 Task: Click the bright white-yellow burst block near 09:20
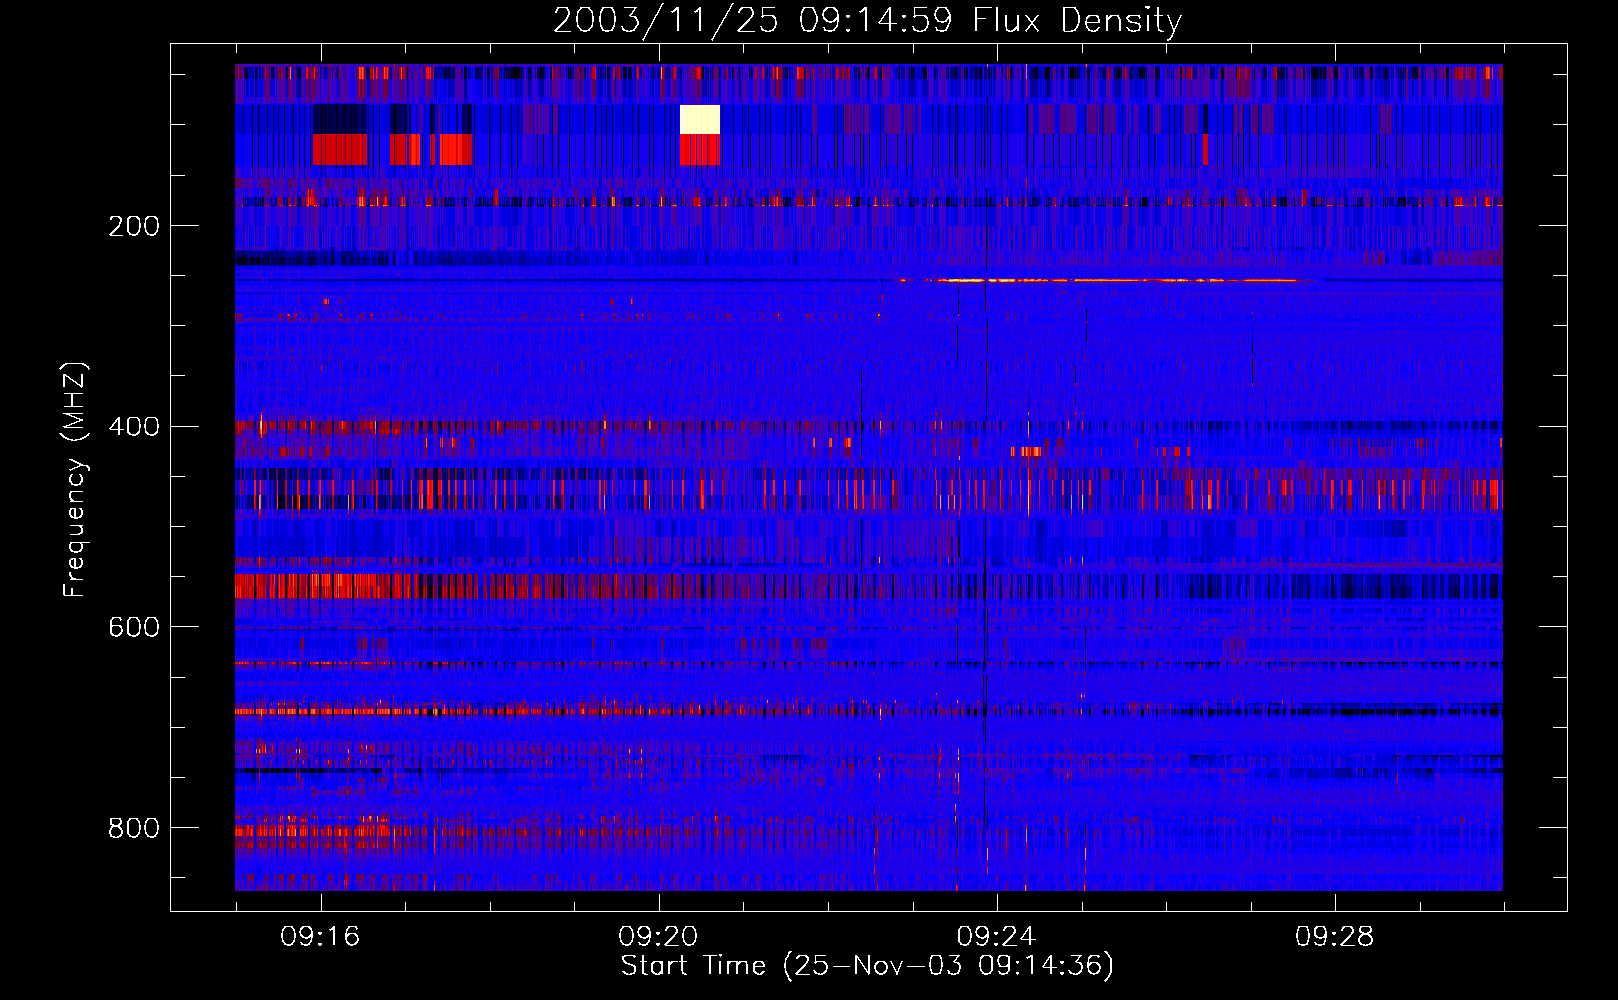pos(699,119)
